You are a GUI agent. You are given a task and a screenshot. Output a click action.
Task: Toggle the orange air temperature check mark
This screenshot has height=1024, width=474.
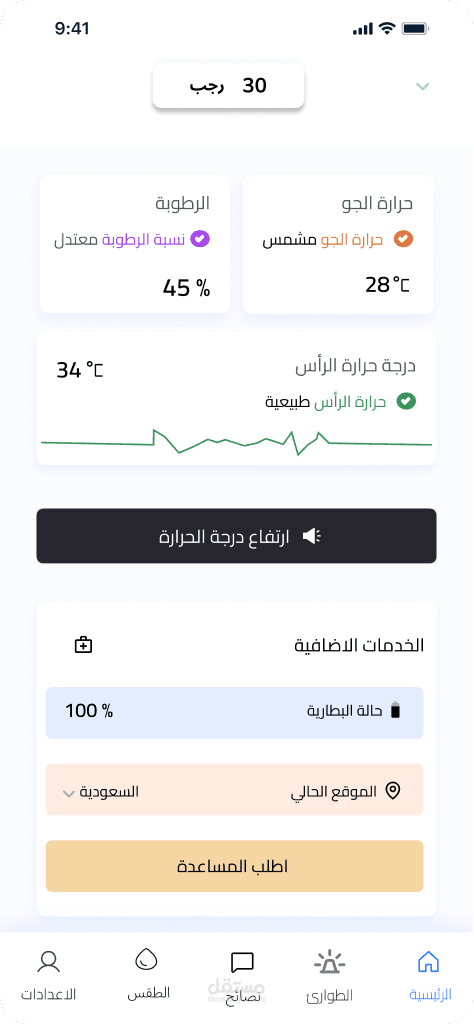click(403, 239)
